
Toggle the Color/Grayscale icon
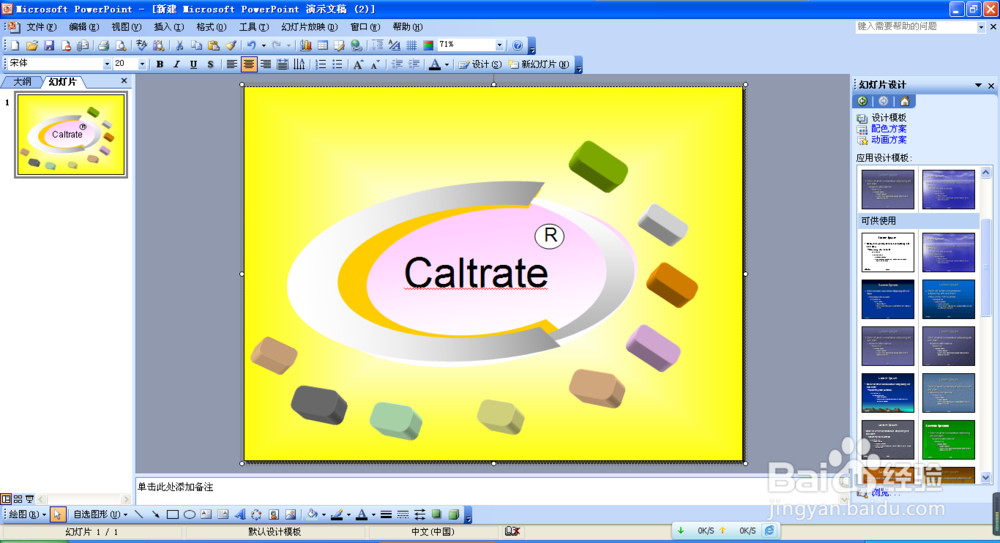tap(428, 45)
